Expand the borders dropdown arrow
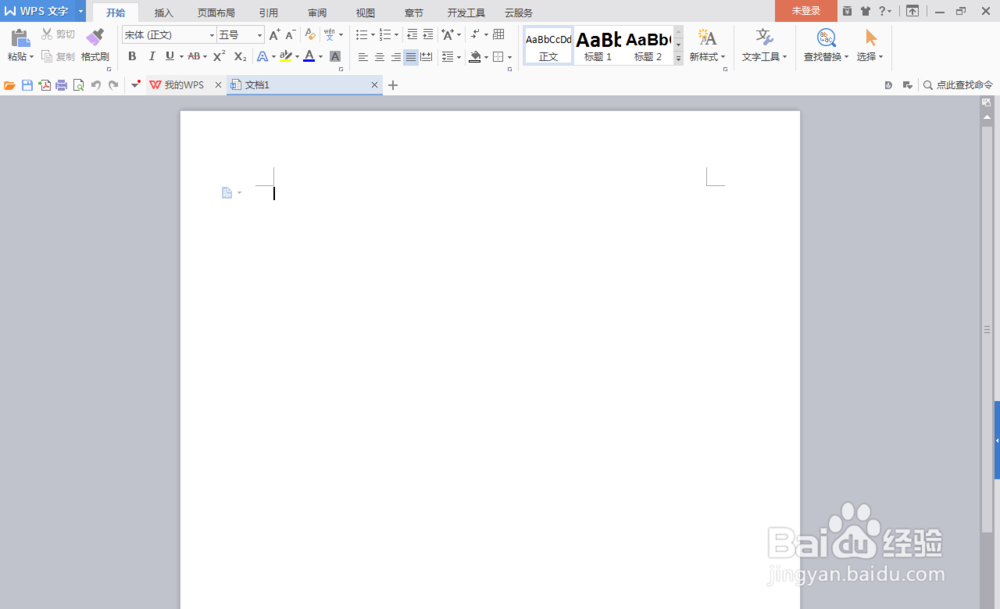This screenshot has height=609, width=1000. pyautogui.click(x=510, y=57)
